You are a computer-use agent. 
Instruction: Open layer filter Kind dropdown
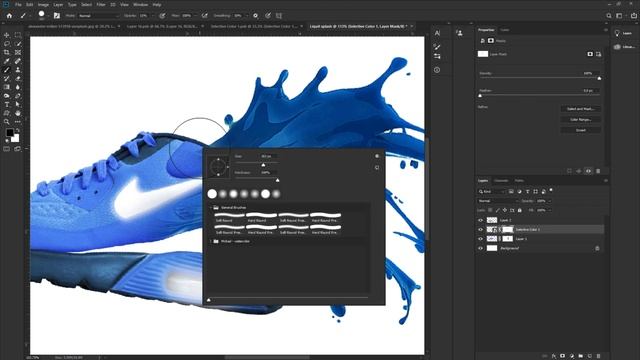[x=492, y=191]
